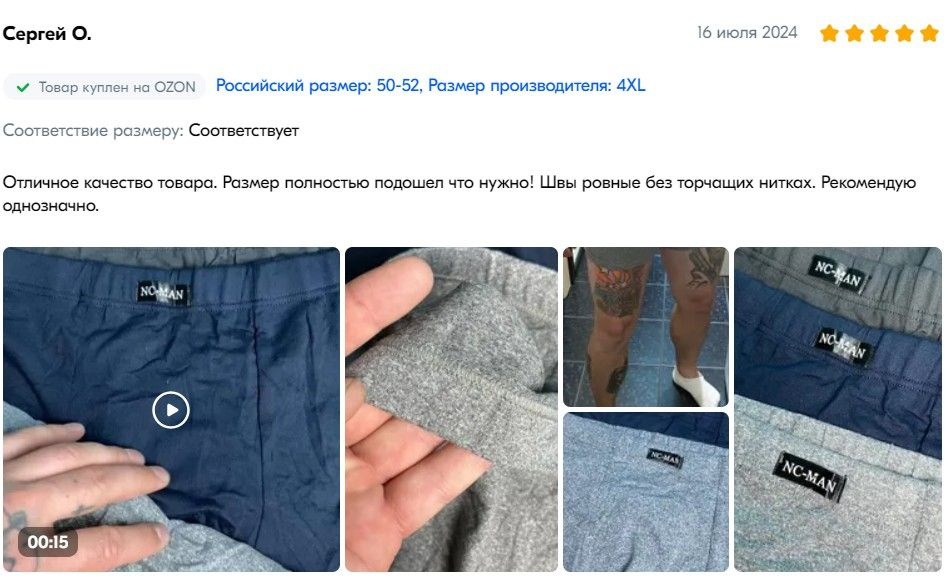Open the photo of the hand holding gray fabric
Image resolution: width=947 pixels, height=579 pixels.
point(451,409)
